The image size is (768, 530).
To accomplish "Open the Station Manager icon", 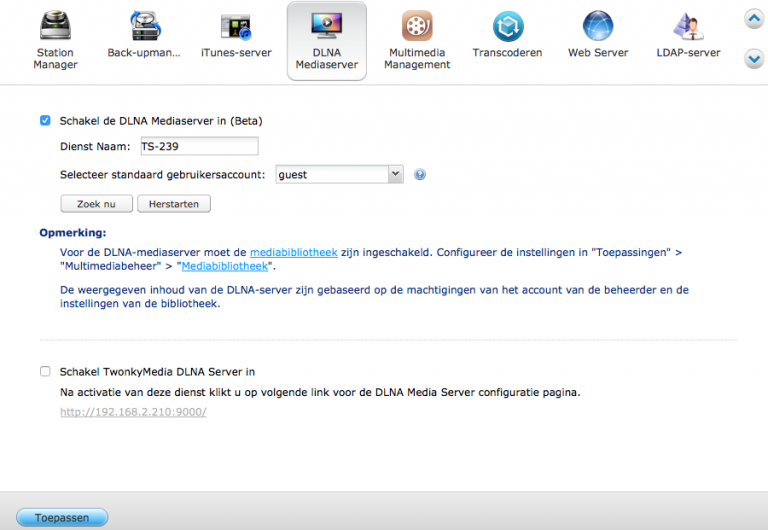I will [x=55, y=27].
